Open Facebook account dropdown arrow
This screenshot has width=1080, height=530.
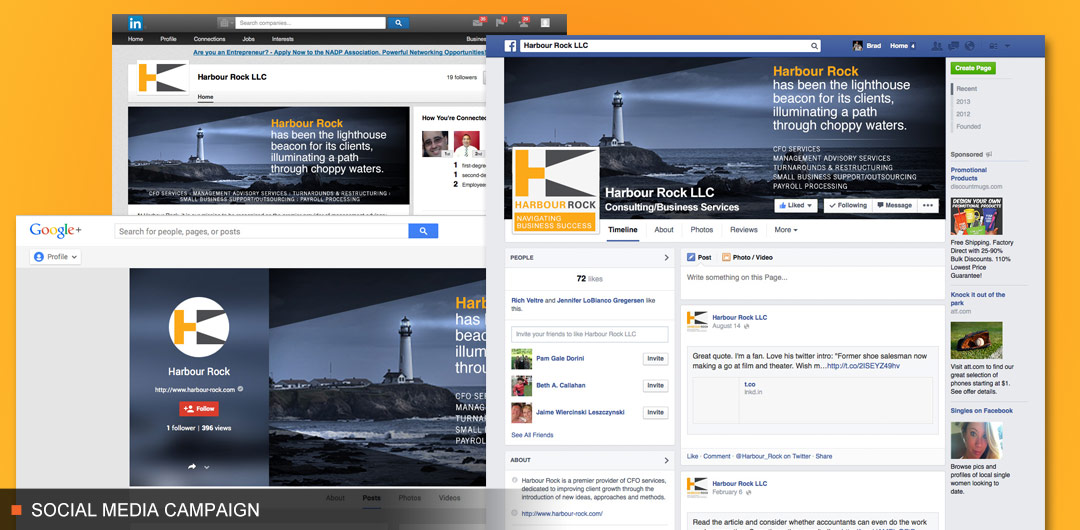click(x=1008, y=46)
